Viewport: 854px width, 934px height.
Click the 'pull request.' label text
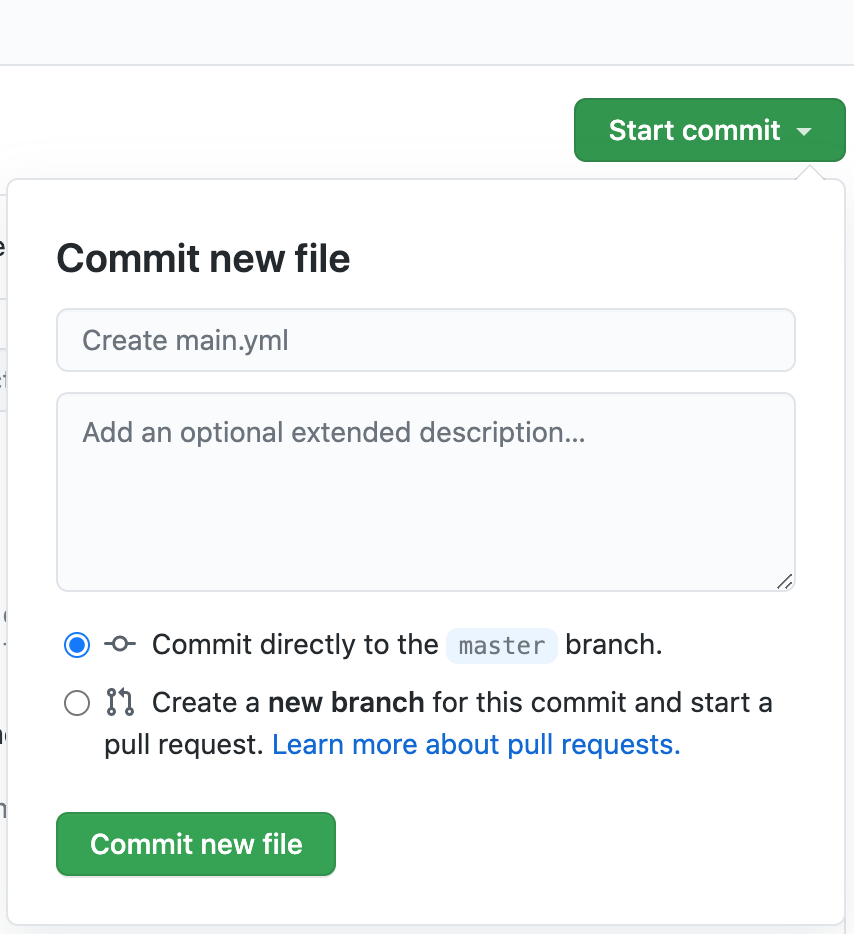click(184, 745)
